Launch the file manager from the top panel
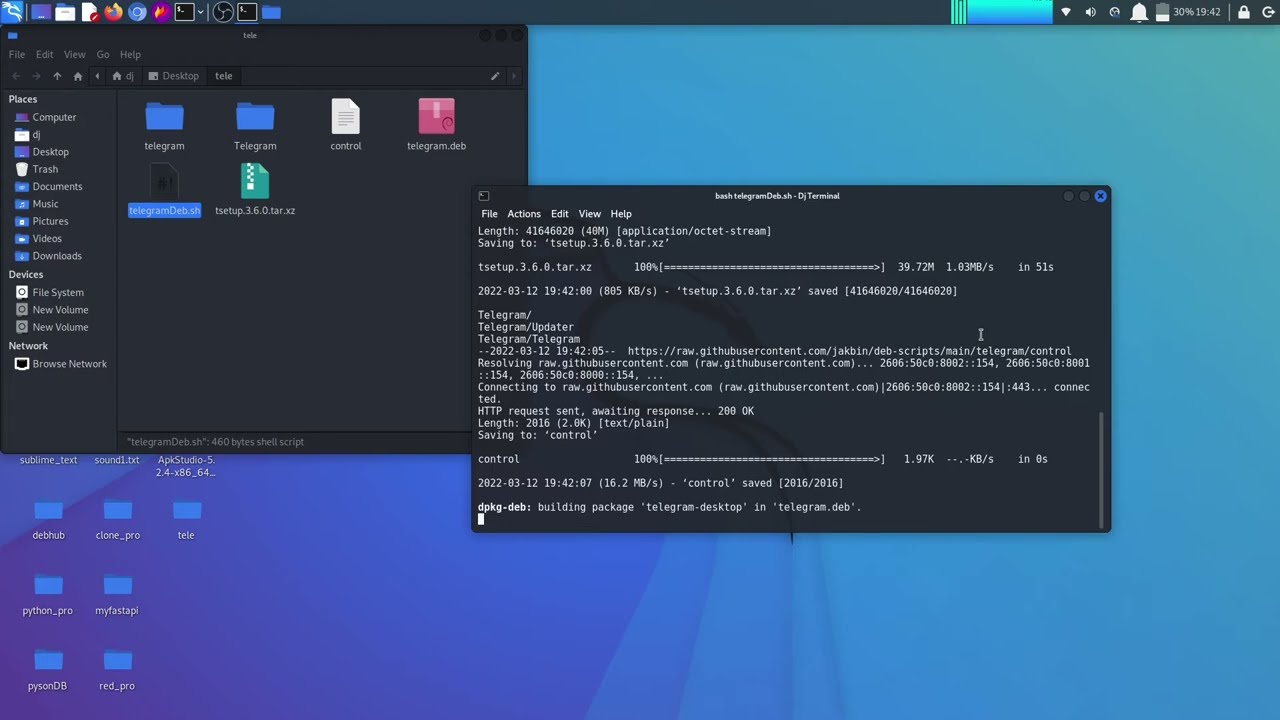 tap(65, 12)
